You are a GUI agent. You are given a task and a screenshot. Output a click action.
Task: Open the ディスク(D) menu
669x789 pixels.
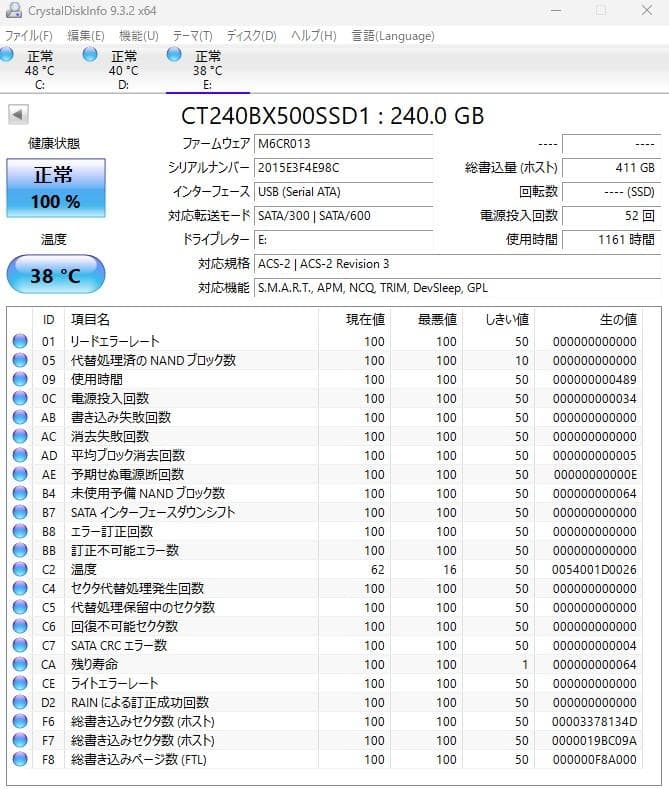tap(252, 36)
